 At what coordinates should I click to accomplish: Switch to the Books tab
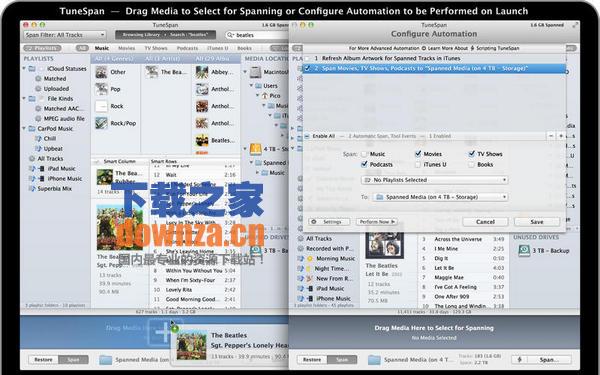coord(244,48)
